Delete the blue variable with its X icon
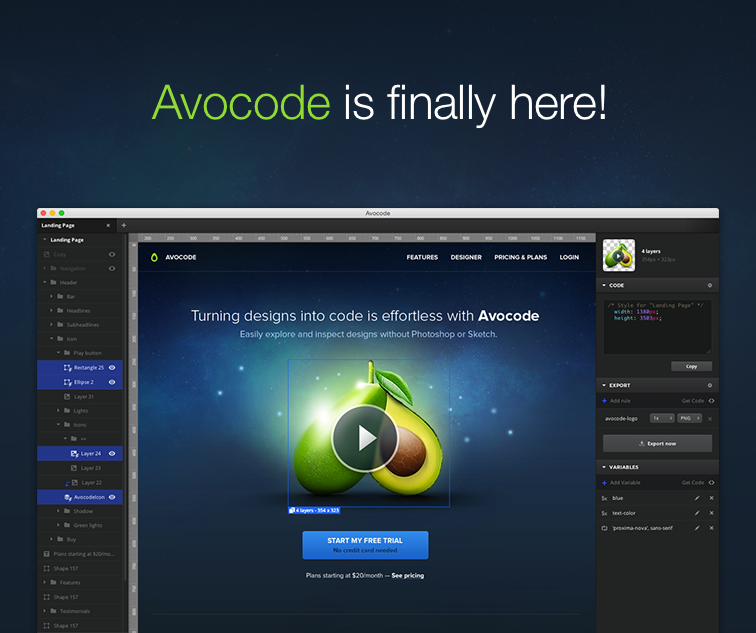 (x=711, y=498)
